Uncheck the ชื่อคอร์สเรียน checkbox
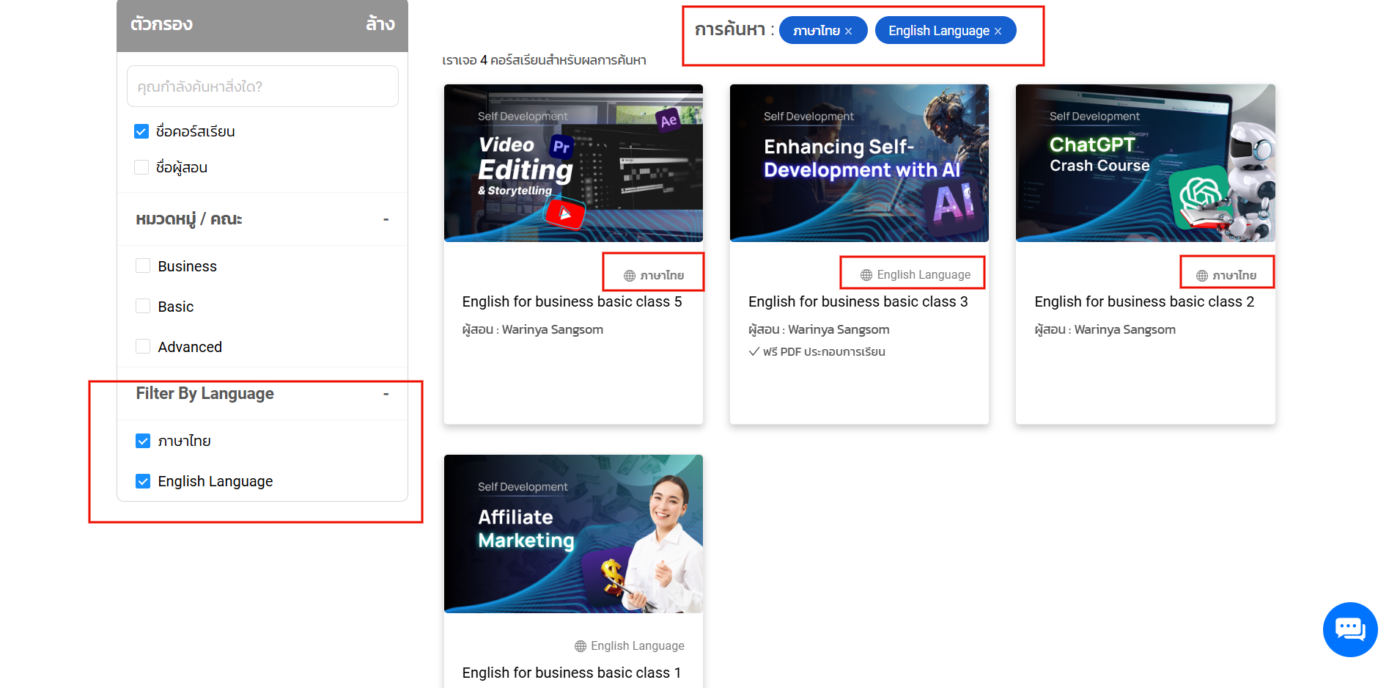The image size is (1400, 688). pos(141,131)
